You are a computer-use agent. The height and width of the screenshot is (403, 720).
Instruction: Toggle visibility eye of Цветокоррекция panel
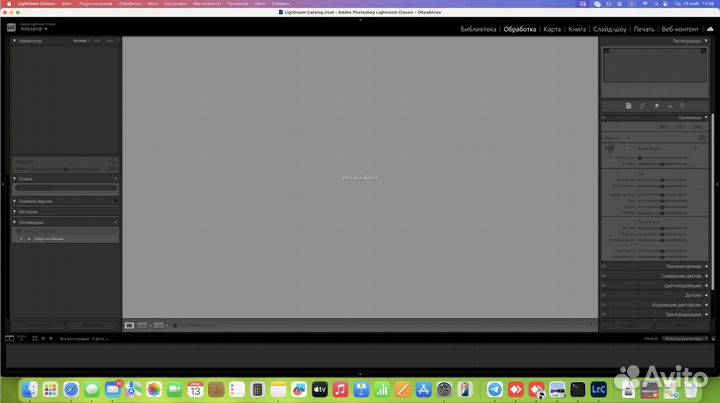[603, 285]
